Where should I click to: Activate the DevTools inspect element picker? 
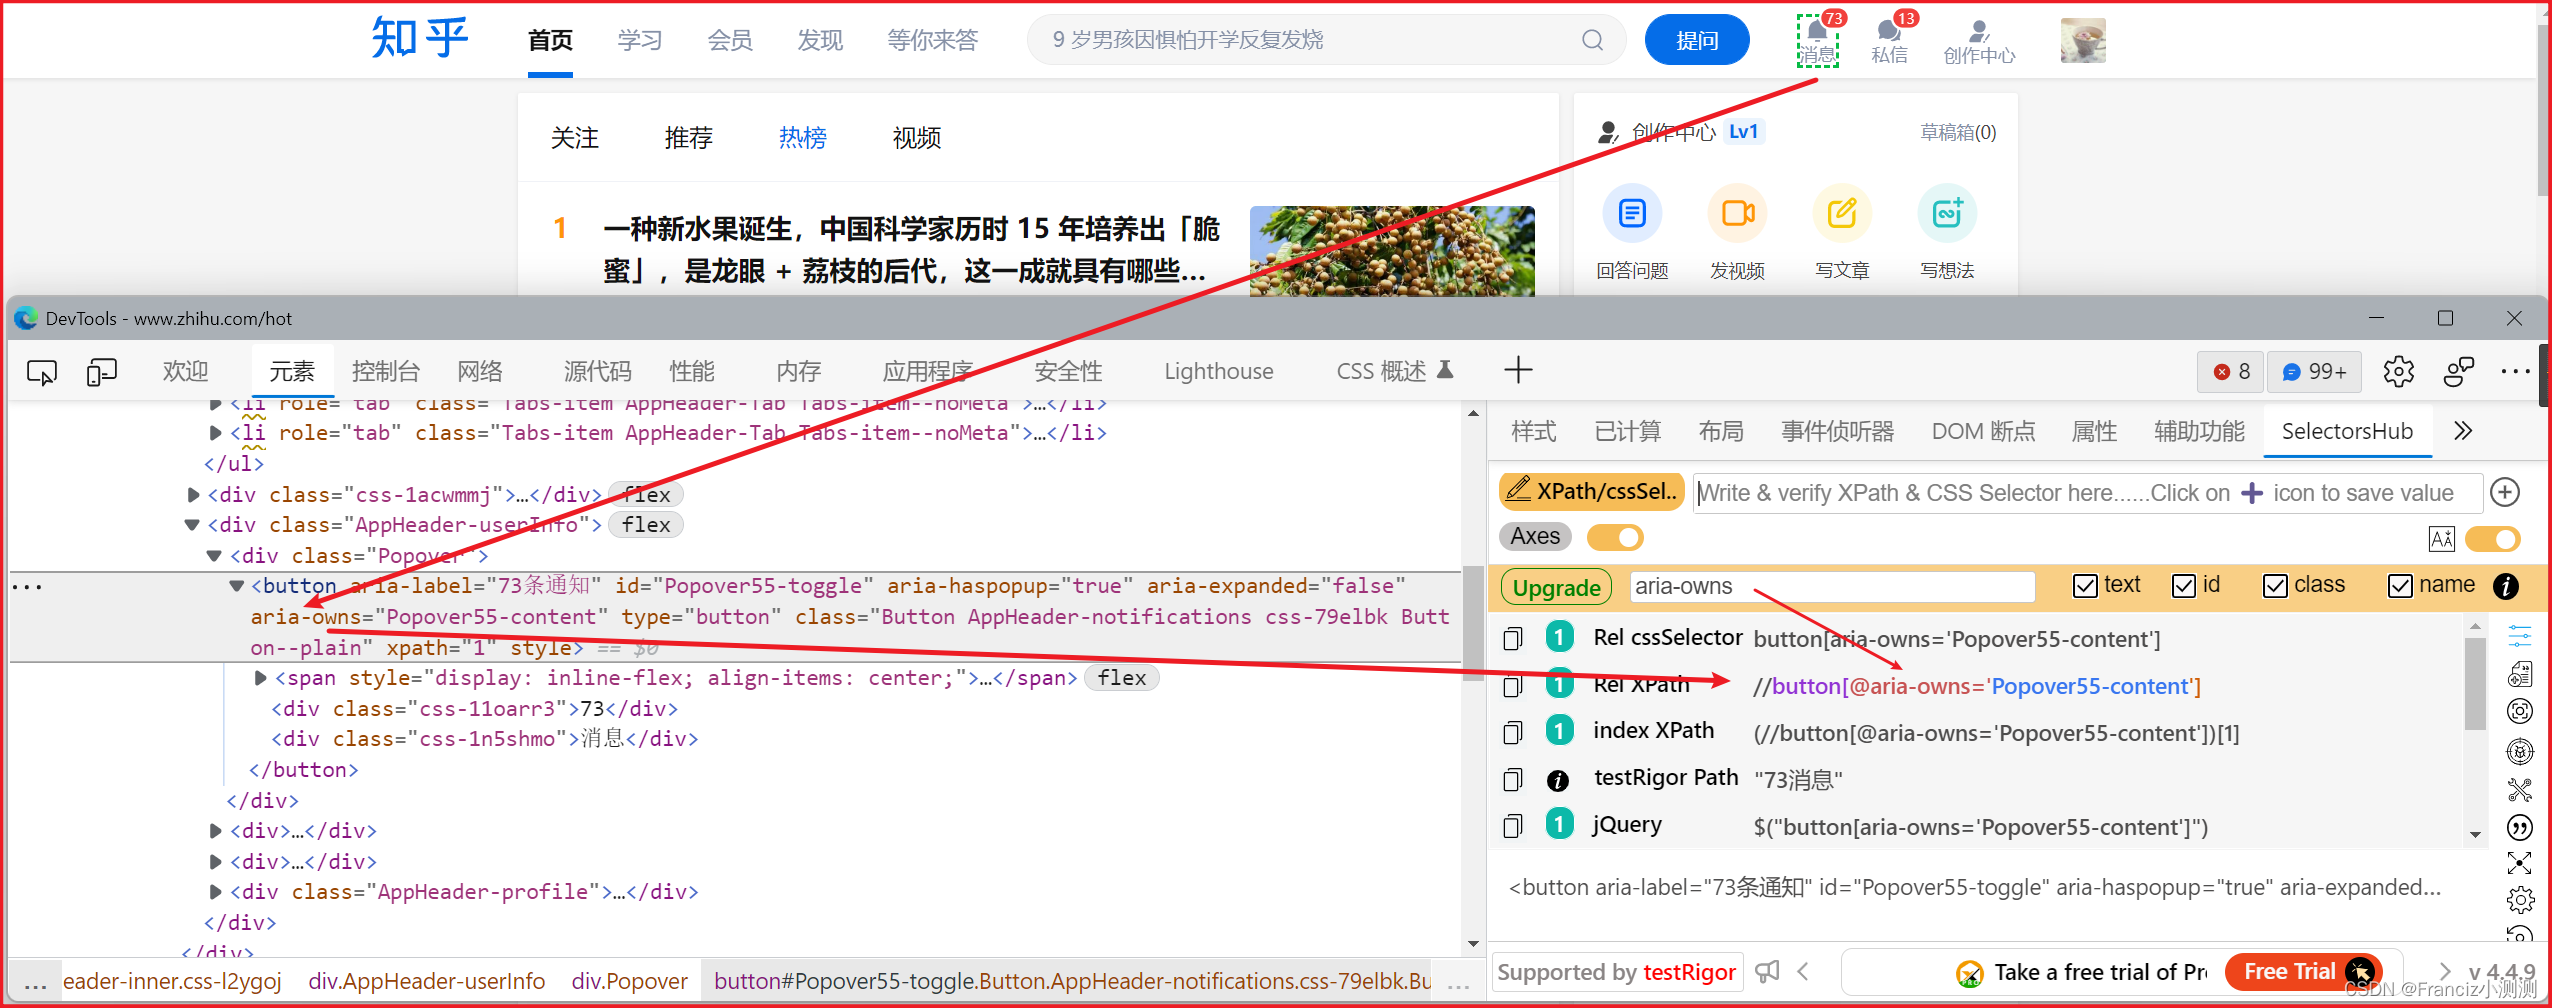click(42, 372)
